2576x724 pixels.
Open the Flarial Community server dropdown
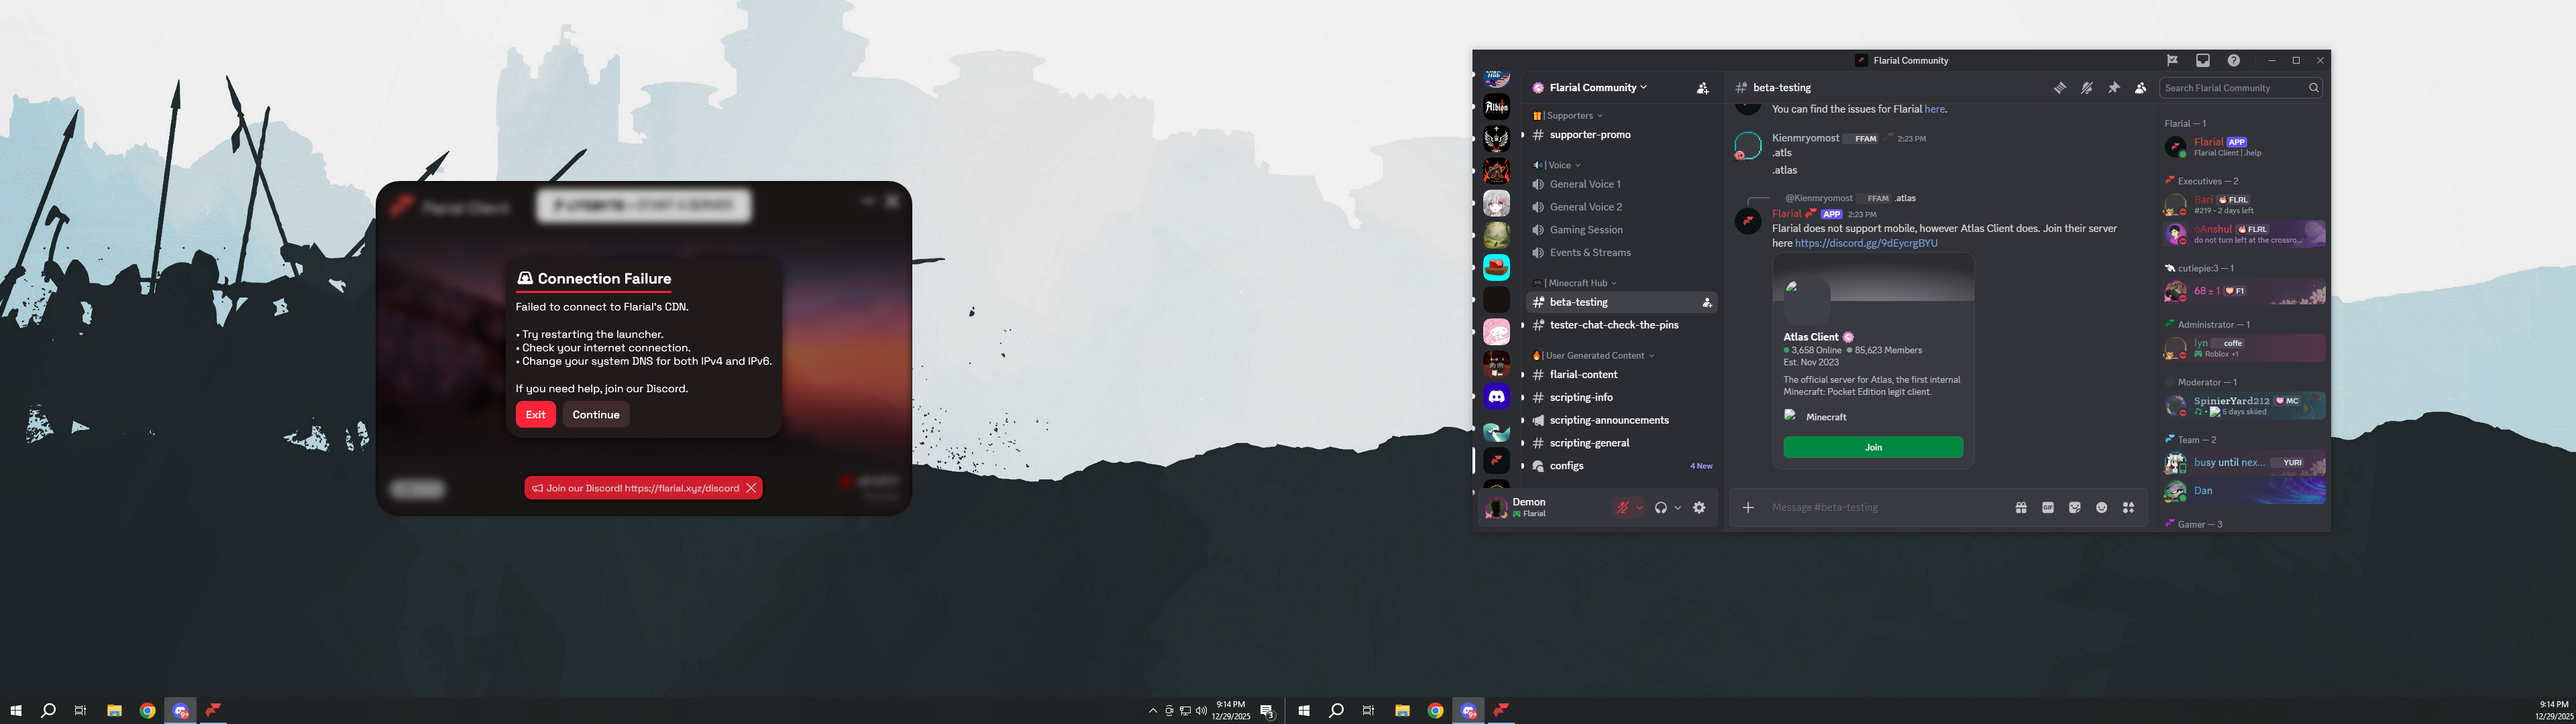click(x=1590, y=87)
